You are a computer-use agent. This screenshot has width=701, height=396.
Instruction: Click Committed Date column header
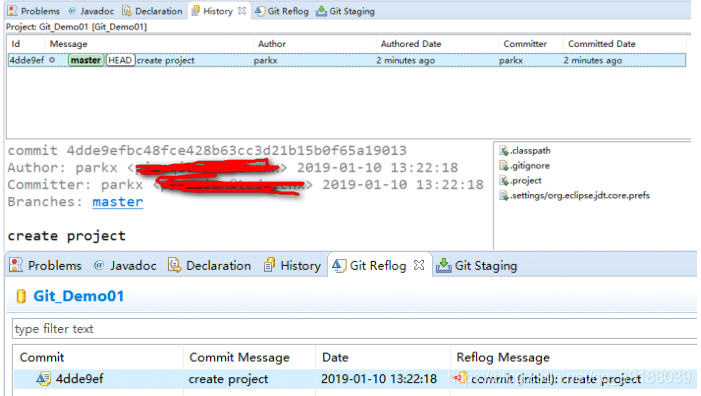(602, 44)
